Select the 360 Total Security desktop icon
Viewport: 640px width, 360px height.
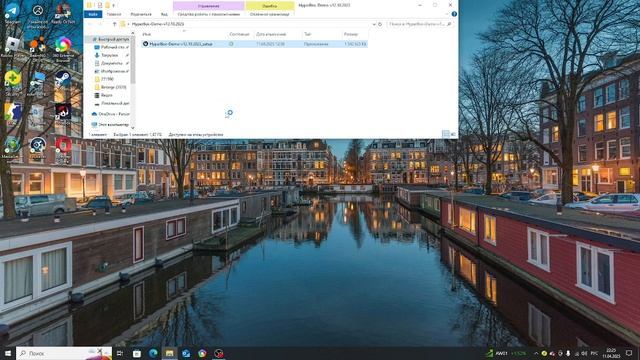(12, 81)
